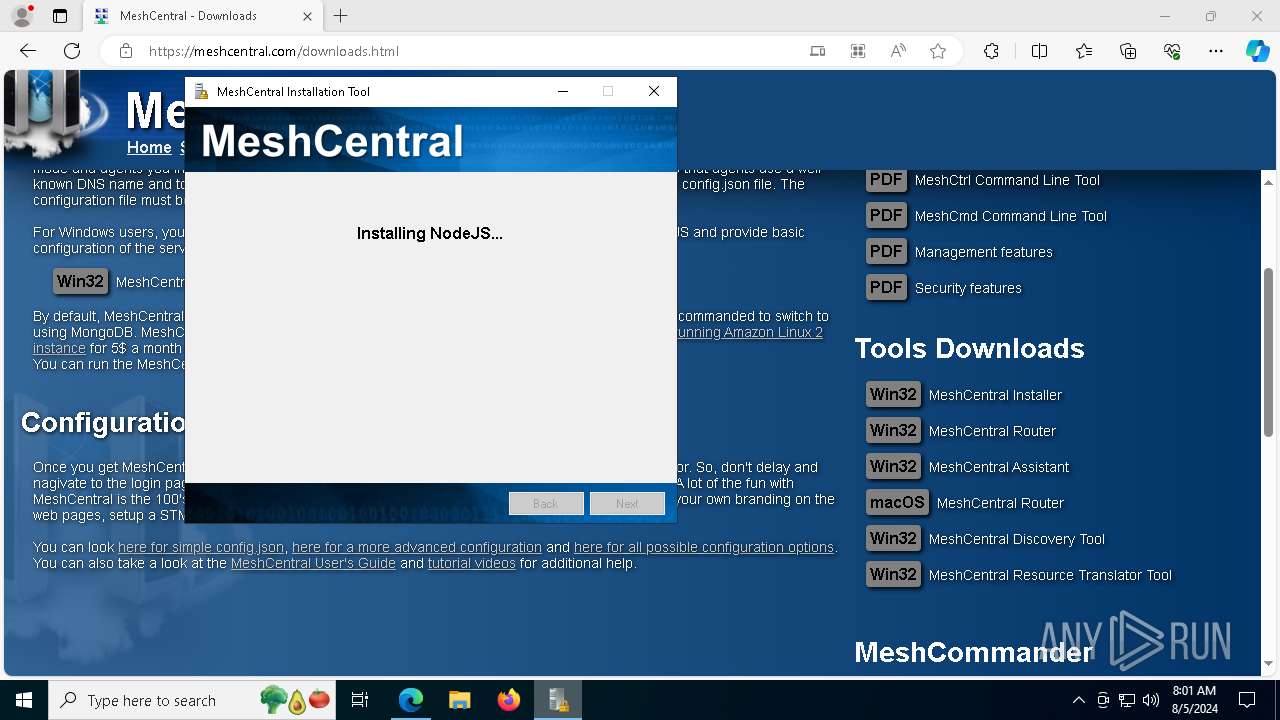Open the Collections icon

tap(1128, 51)
